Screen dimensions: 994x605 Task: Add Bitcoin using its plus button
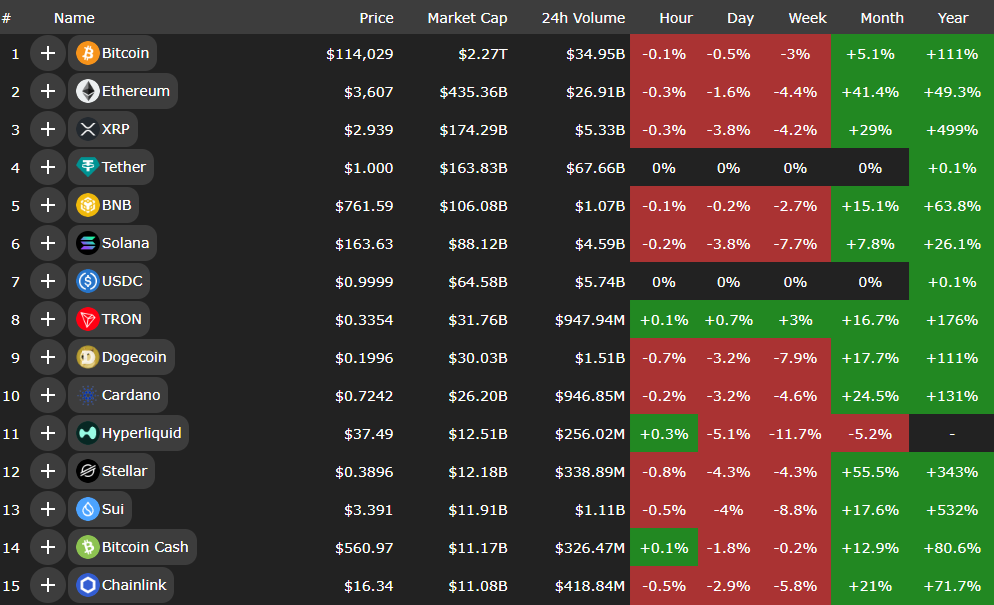[x=47, y=53]
